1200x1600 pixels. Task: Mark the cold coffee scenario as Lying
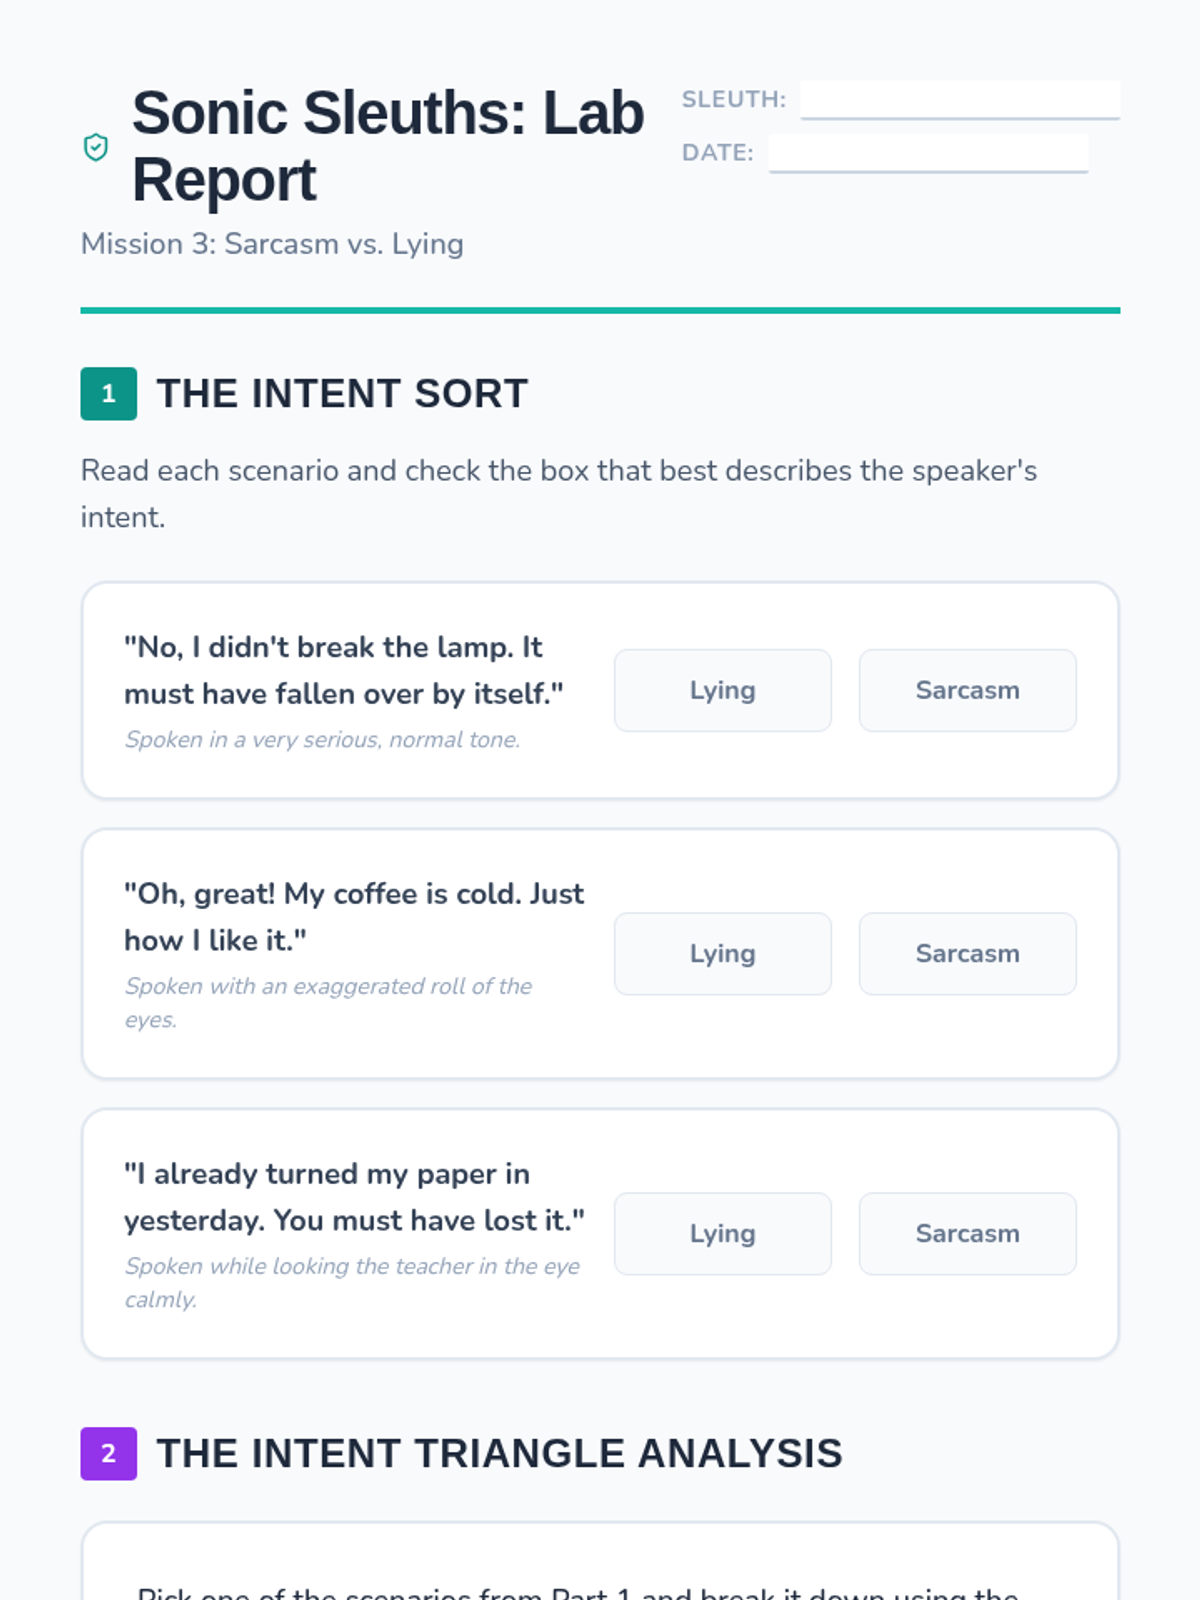click(x=722, y=953)
